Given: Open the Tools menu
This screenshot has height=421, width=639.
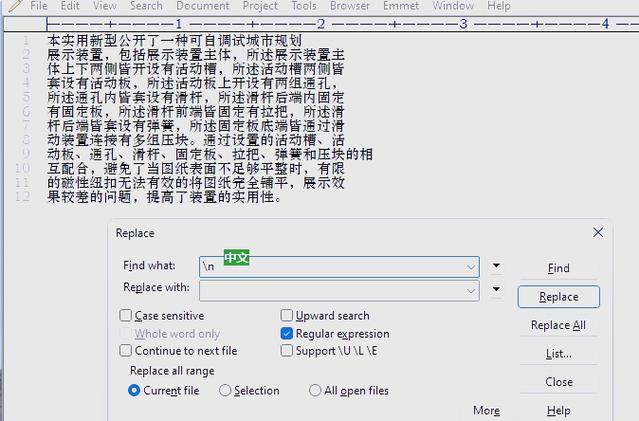Looking at the screenshot, I should [x=304, y=6].
